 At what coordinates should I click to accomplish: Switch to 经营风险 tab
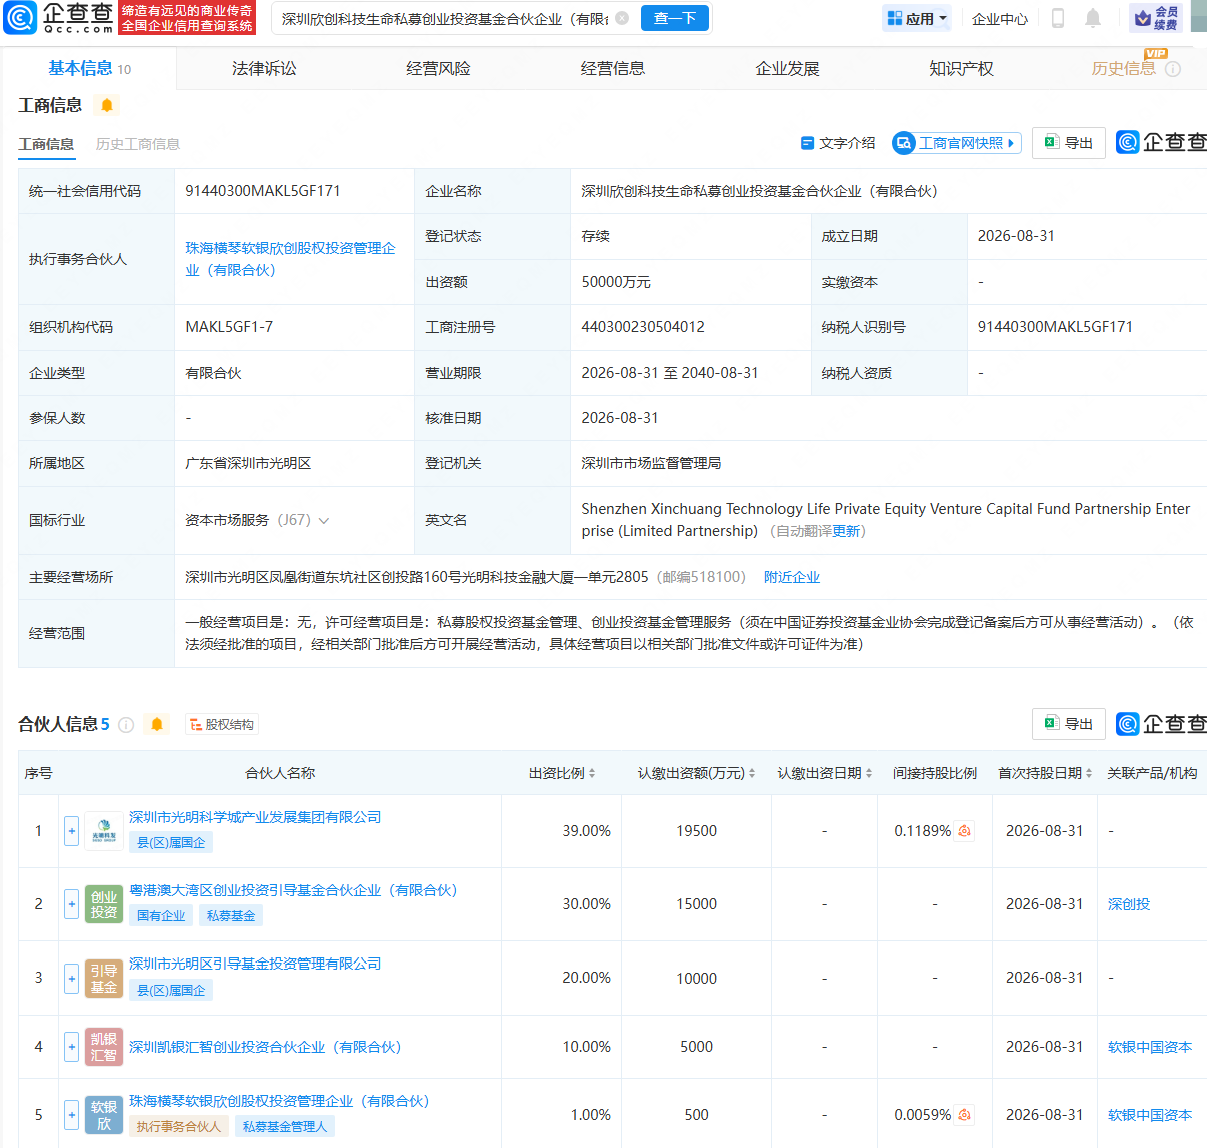438,69
